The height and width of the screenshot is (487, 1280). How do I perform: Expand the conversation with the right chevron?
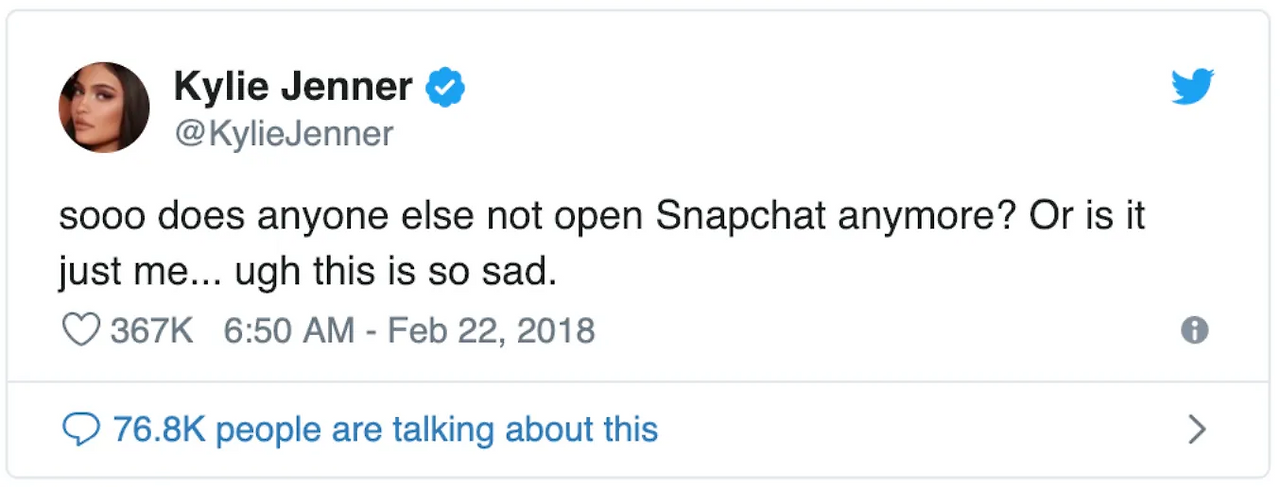1196,430
